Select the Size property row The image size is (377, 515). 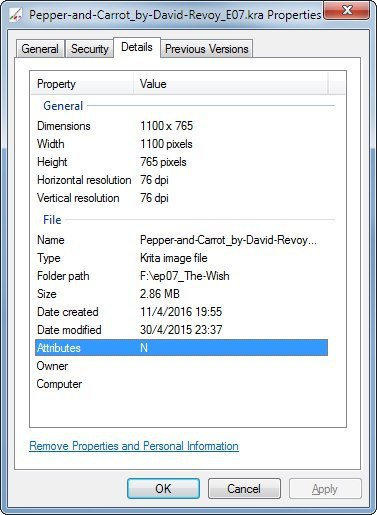(181, 294)
